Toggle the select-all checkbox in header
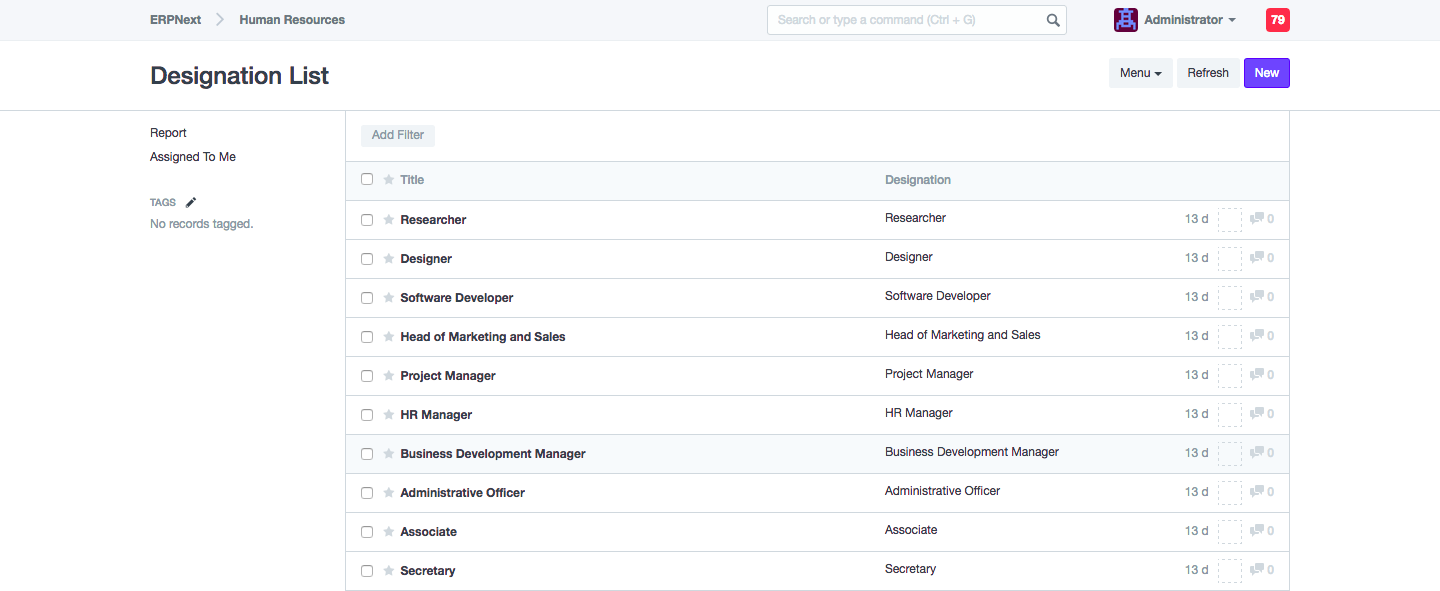Screen dimensions: 1440x591 [x=367, y=179]
